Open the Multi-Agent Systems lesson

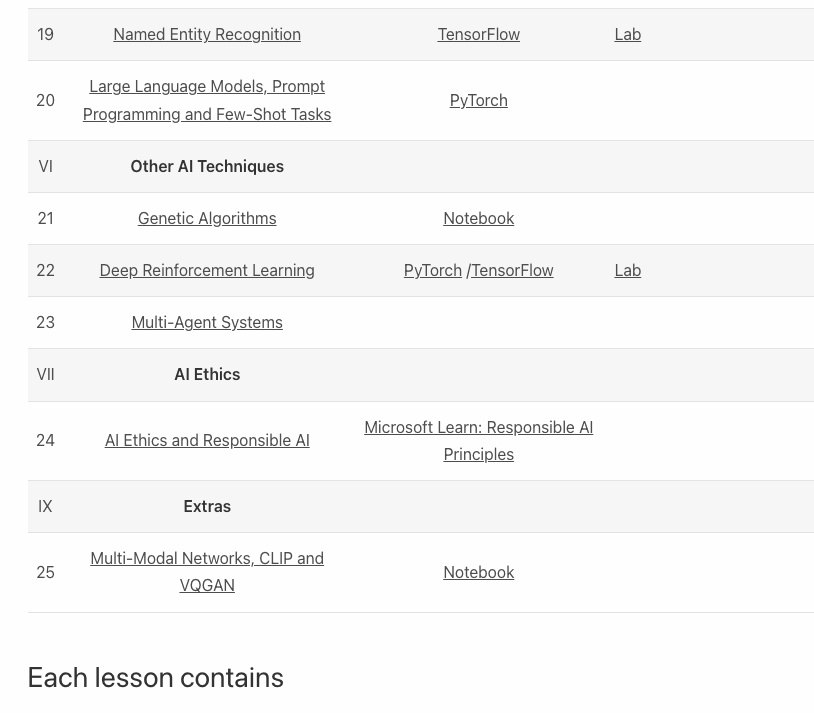click(x=207, y=322)
